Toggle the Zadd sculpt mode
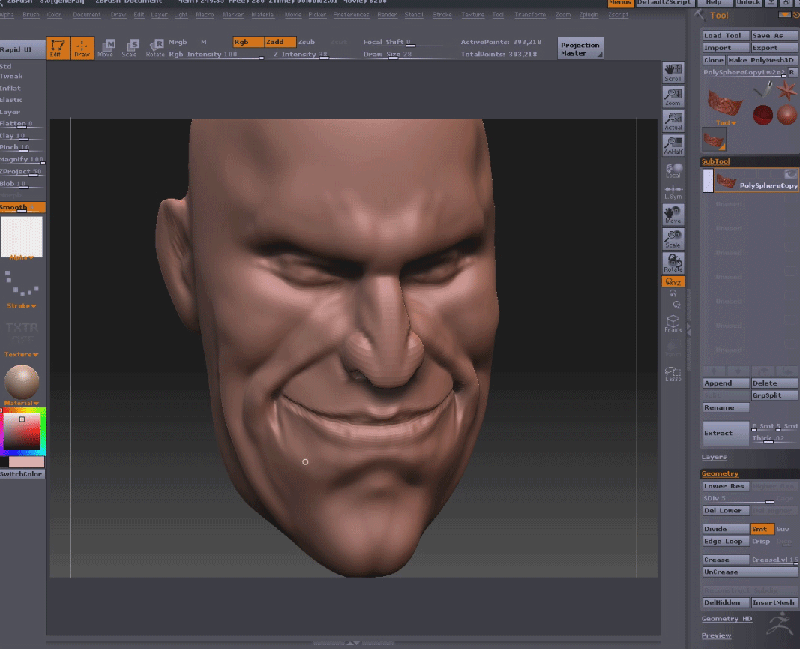The height and width of the screenshot is (649, 800). click(280, 42)
